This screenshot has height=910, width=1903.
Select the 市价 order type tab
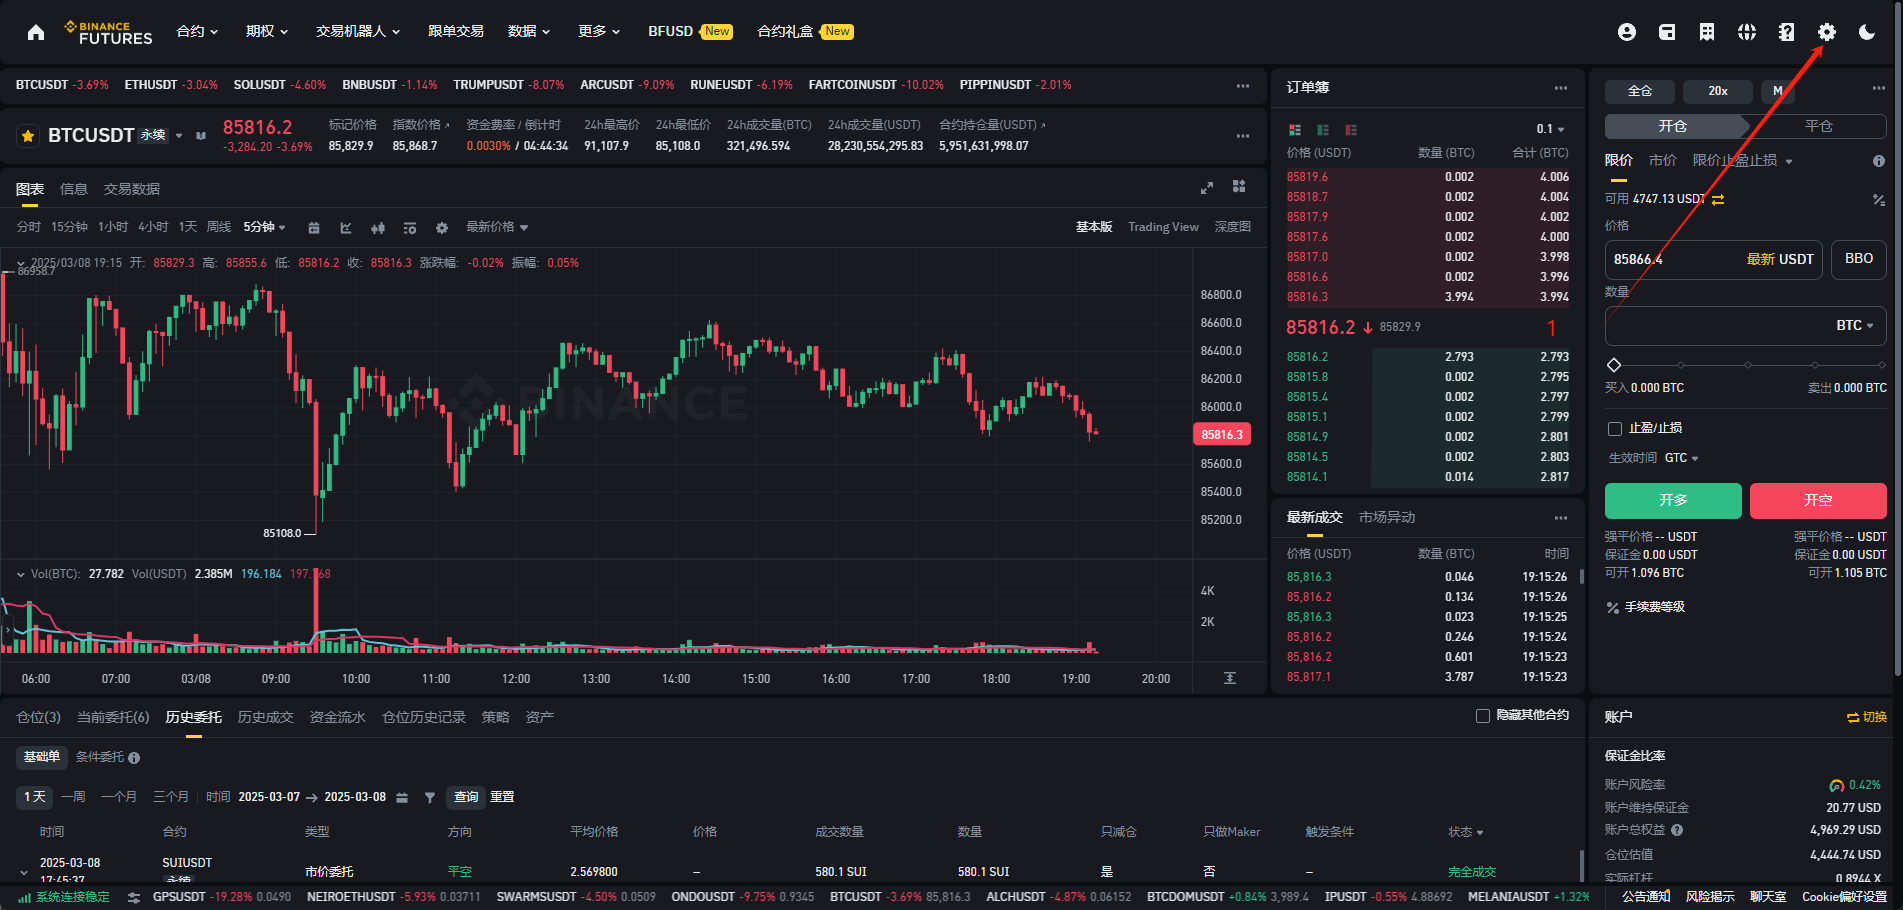pyautogui.click(x=1662, y=160)
